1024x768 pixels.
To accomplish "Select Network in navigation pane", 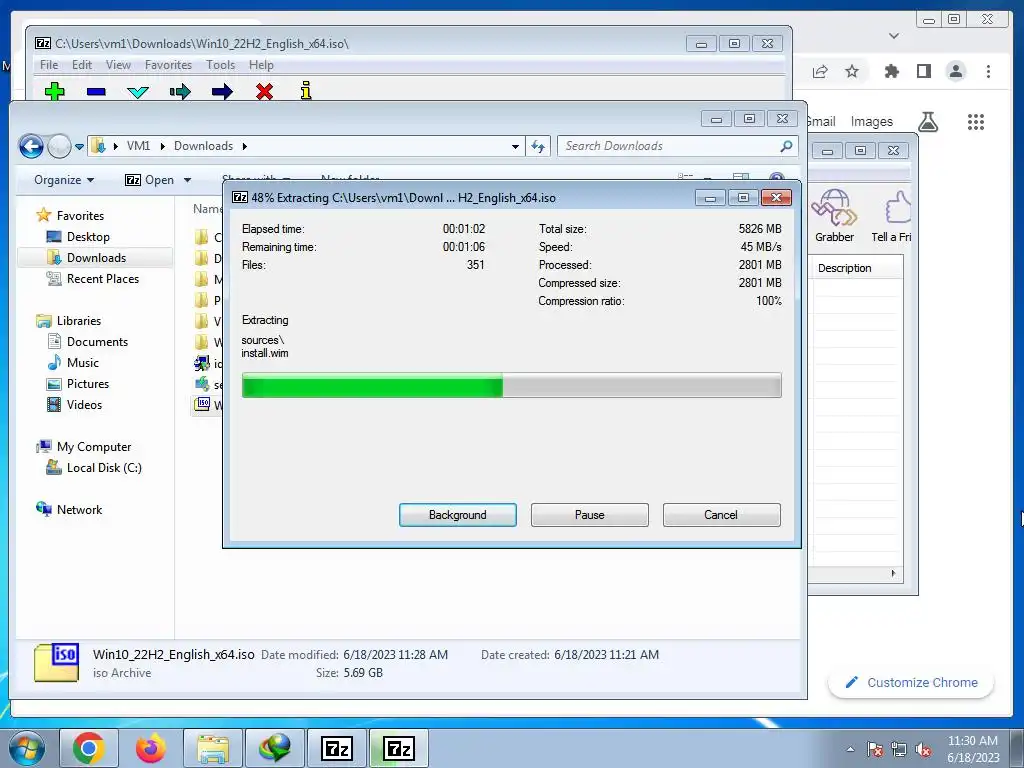I will pos(79,509).
